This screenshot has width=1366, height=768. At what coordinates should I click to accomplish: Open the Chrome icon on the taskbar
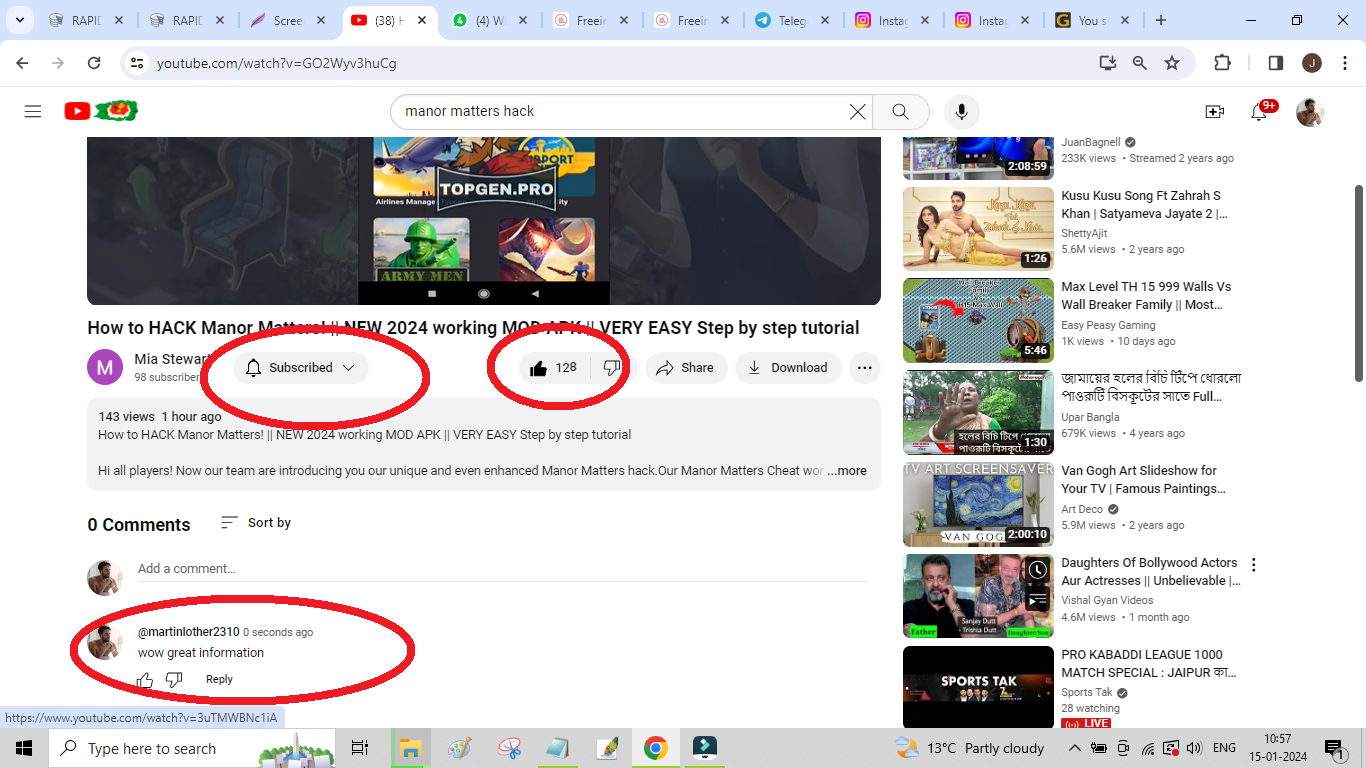tap(655, 748)
